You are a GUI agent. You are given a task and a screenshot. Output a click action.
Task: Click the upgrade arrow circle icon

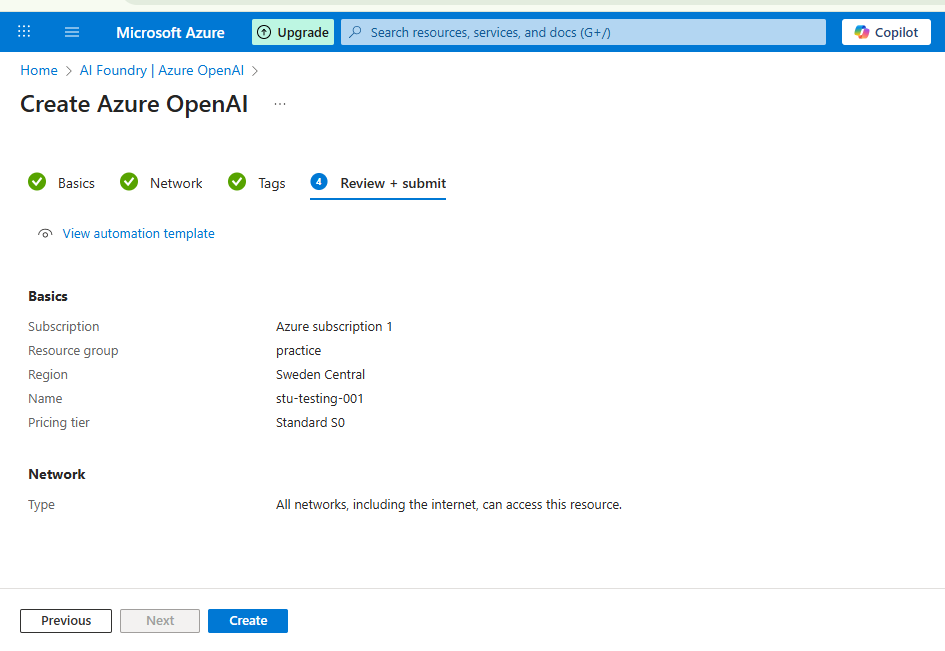pos(264,32)
